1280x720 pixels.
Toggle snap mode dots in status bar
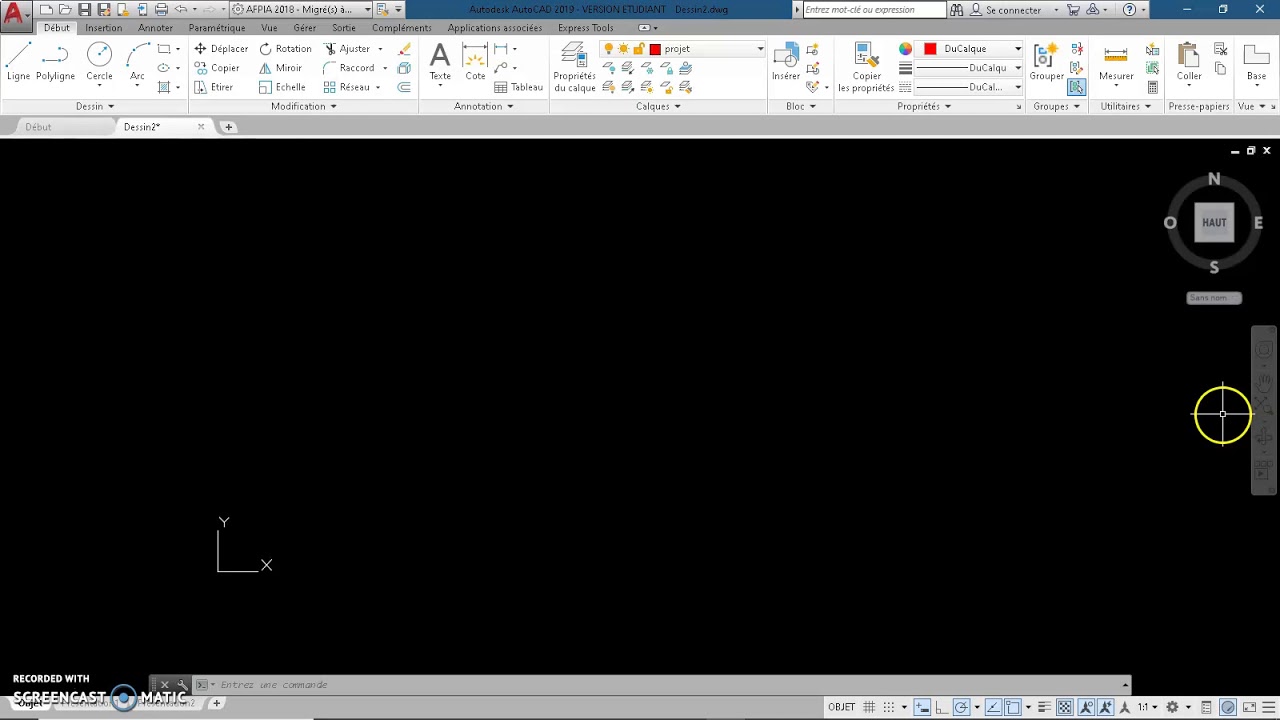click(x=889, y=707)
